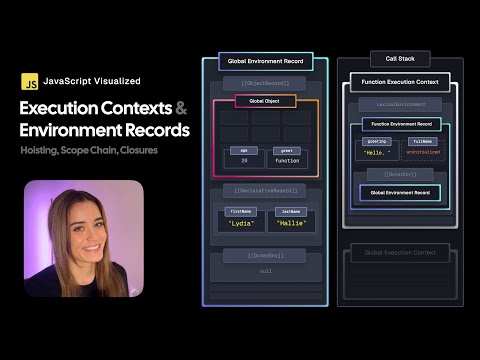Click the "Global Object" box header

tap(265, 101)
